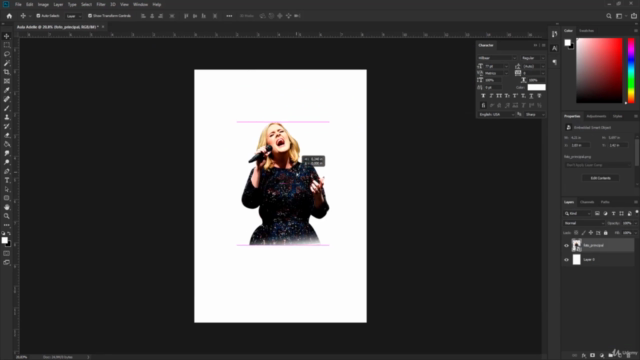Click the foto_principal layer thumbnail
Screen dimensions: 640x360
(576, 245)
